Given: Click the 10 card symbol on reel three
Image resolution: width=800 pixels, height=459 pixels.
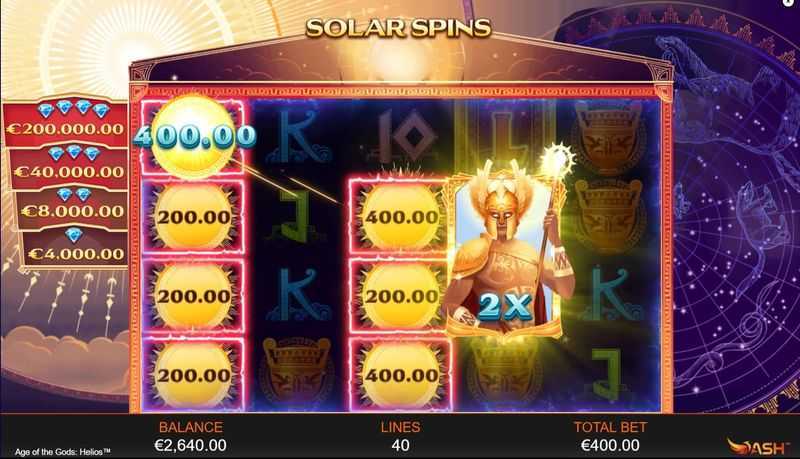Looking at the screenshot, I should click(402, 136).
